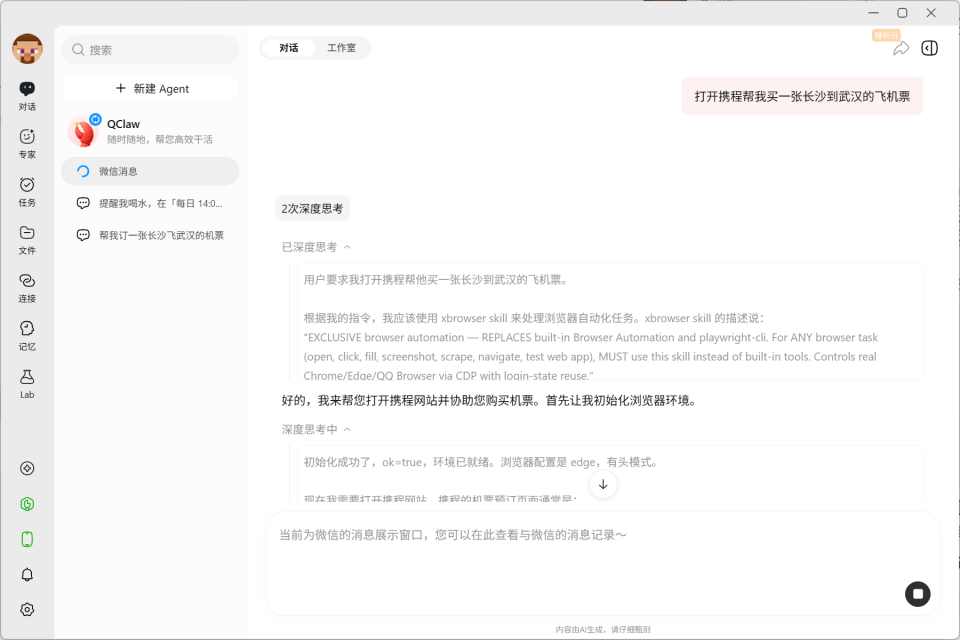Open the user avatar profile
This screenshot has width=960, height=640.
click(27, 48)
